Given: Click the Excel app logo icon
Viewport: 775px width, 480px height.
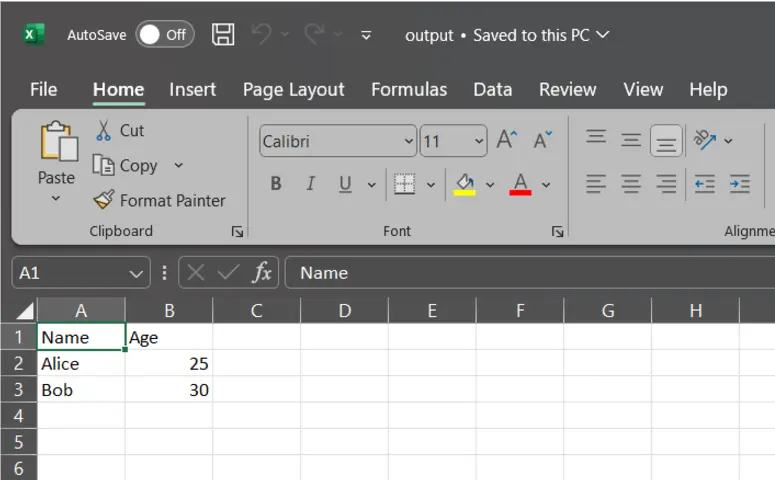Looking at the screenshot, I should (34, 35).
